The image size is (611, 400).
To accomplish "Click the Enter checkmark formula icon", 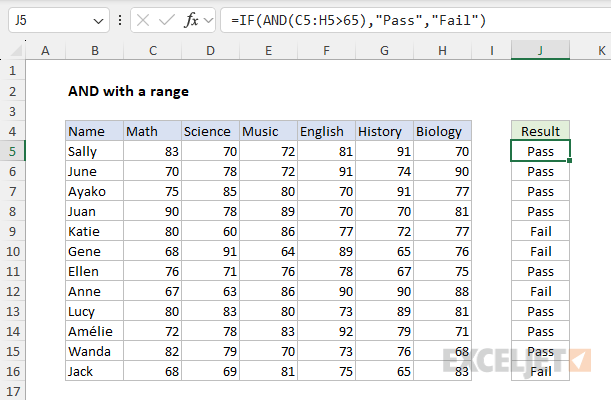I will pos(166,20).
